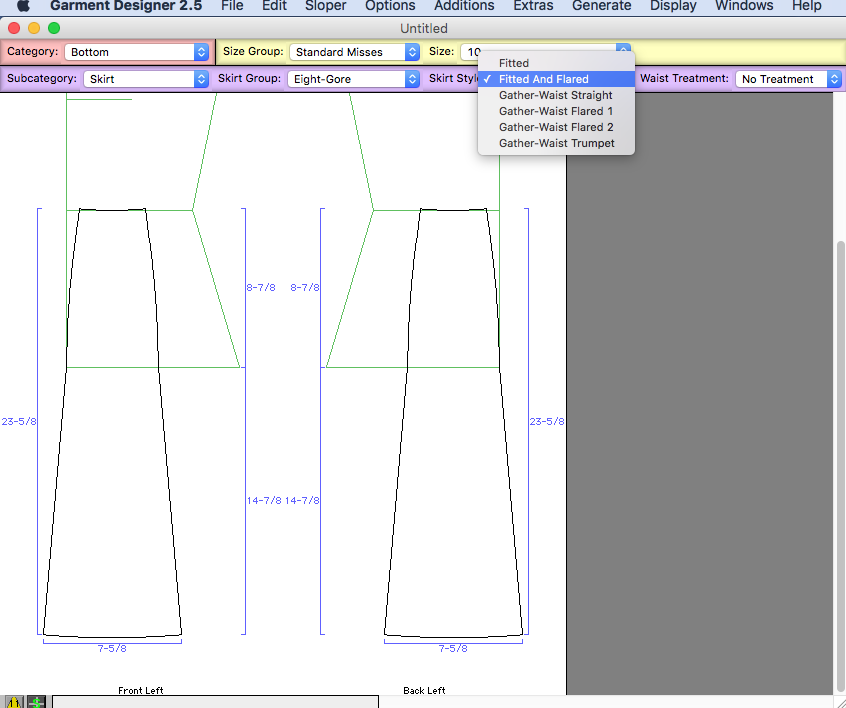846x708 pixels.
Task: Open the Edit menu
Action: click(x=274, y=6)
